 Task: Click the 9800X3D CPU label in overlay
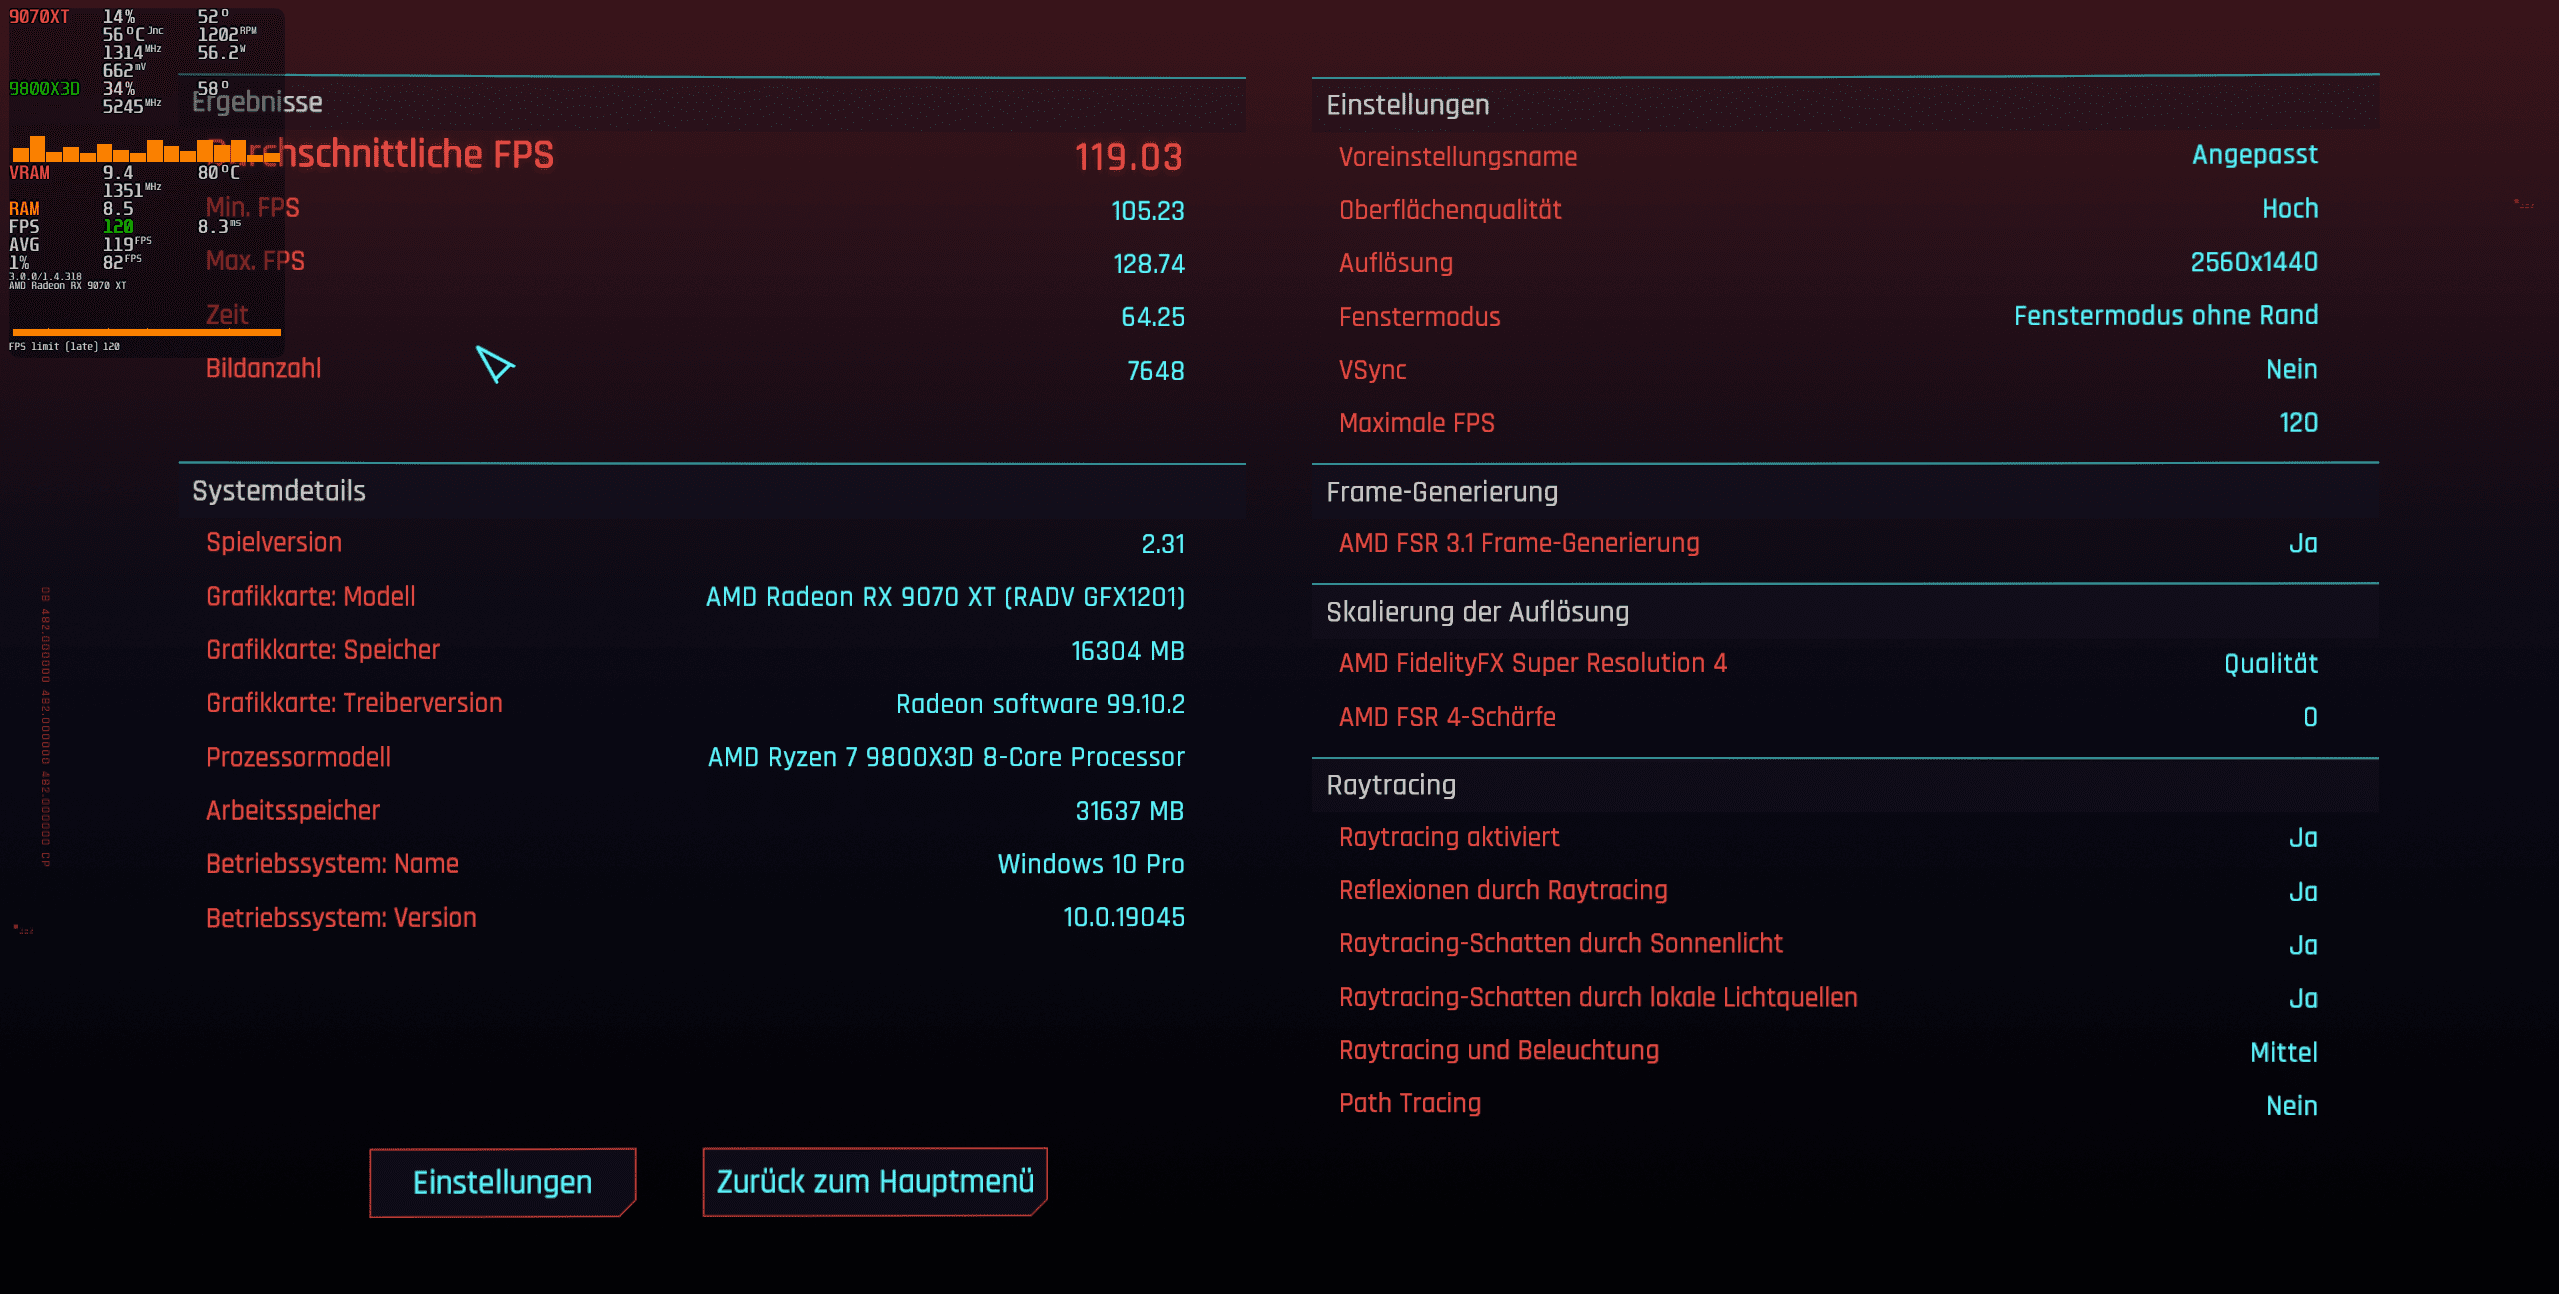pos(44,89)
